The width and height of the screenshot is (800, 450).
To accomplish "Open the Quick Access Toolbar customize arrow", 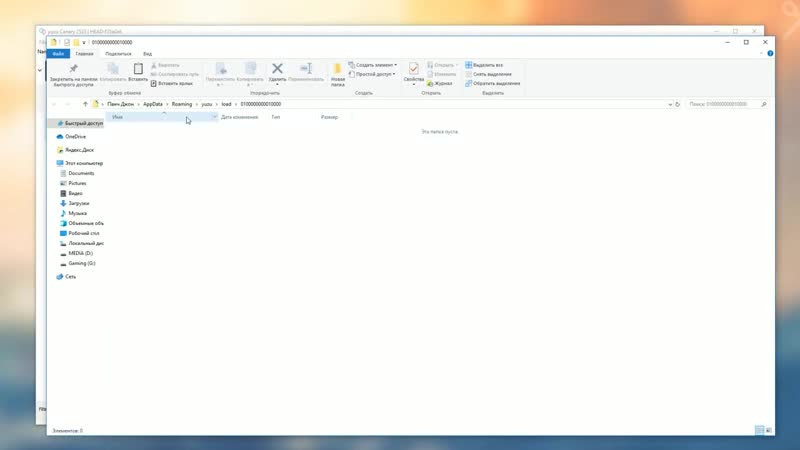I will (84, 42).
